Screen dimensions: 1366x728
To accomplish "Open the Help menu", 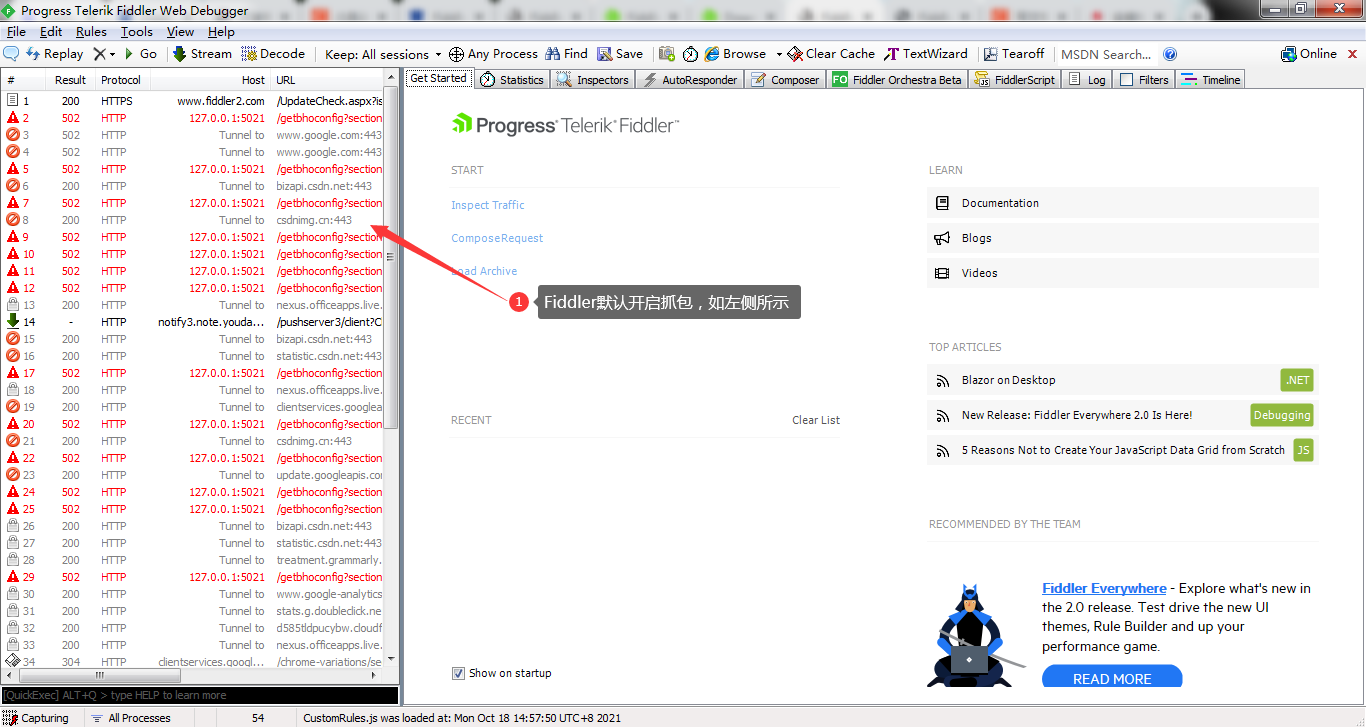I will pos(221,32).
